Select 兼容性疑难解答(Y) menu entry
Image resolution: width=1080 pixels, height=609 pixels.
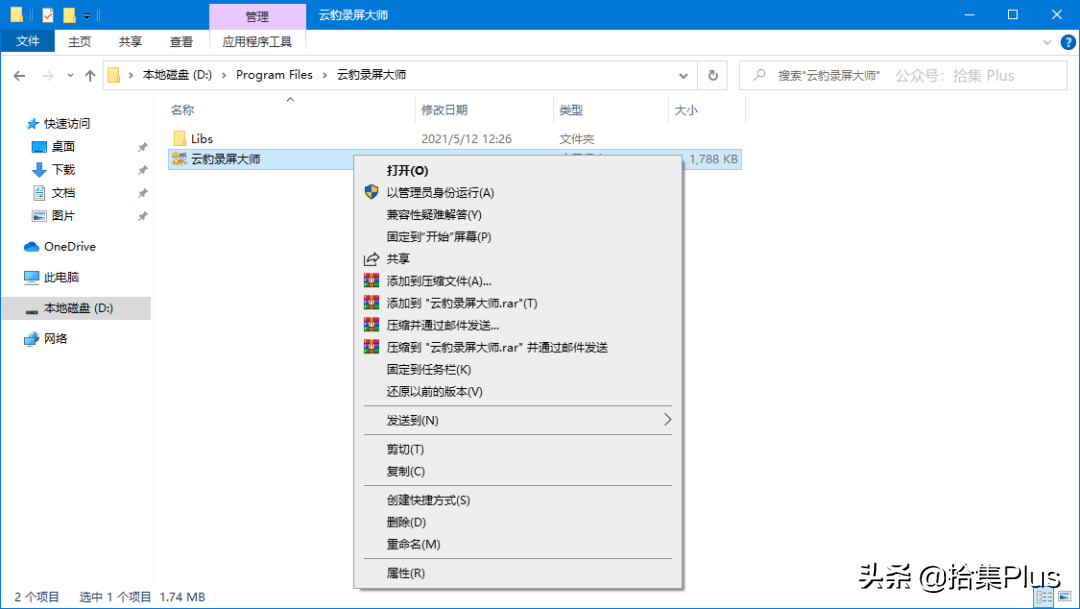click(x=518, y=214)
